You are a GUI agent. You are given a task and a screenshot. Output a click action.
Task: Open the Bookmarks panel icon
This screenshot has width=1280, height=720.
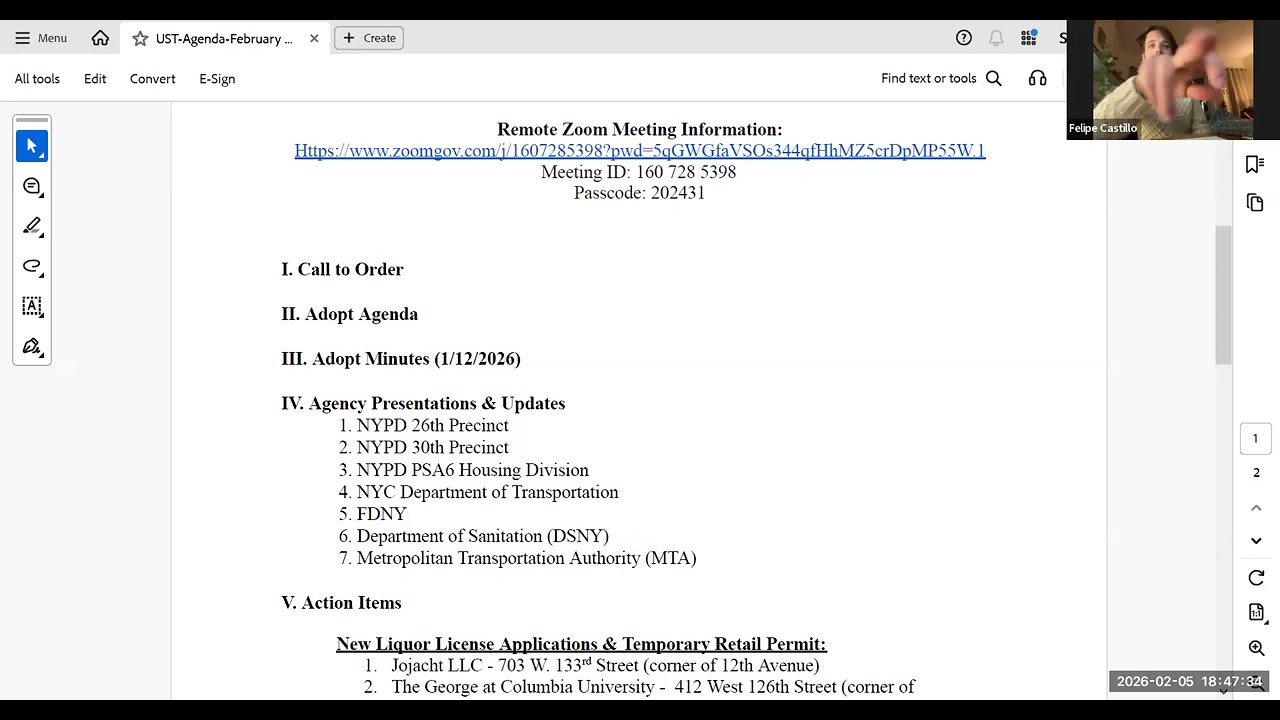pos(1256,164)
